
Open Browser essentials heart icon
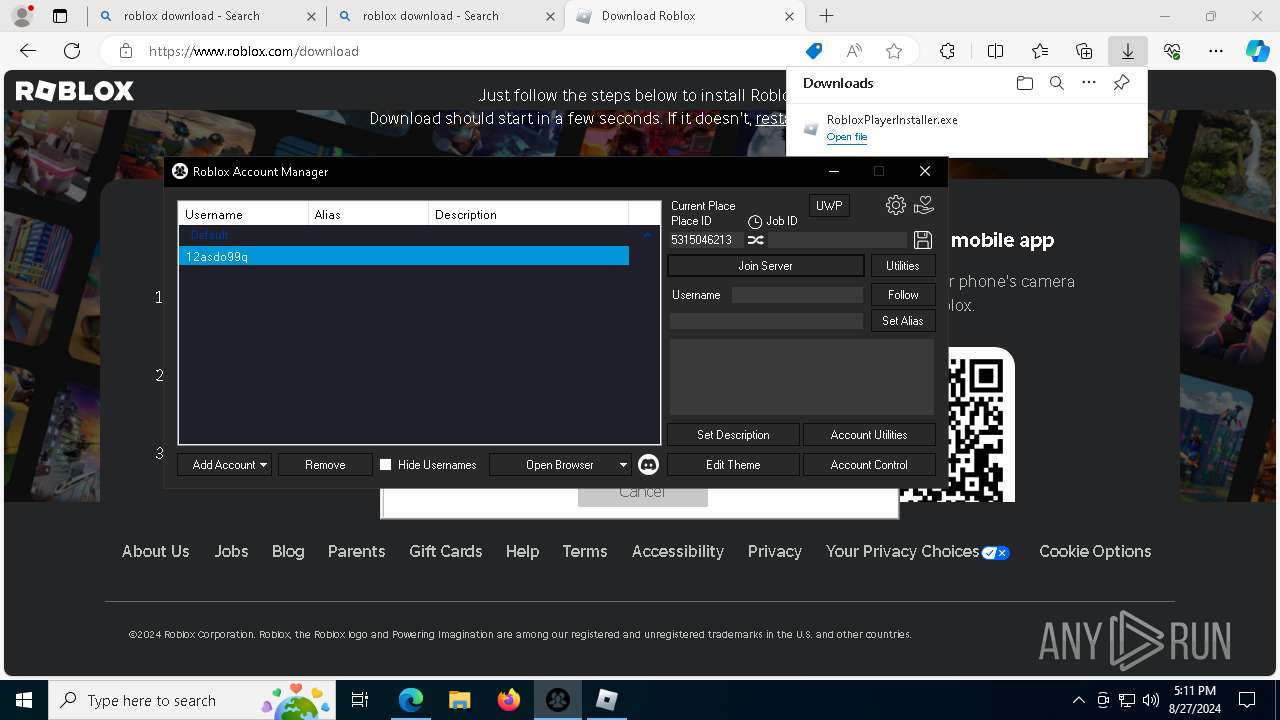click(1172, 51)
